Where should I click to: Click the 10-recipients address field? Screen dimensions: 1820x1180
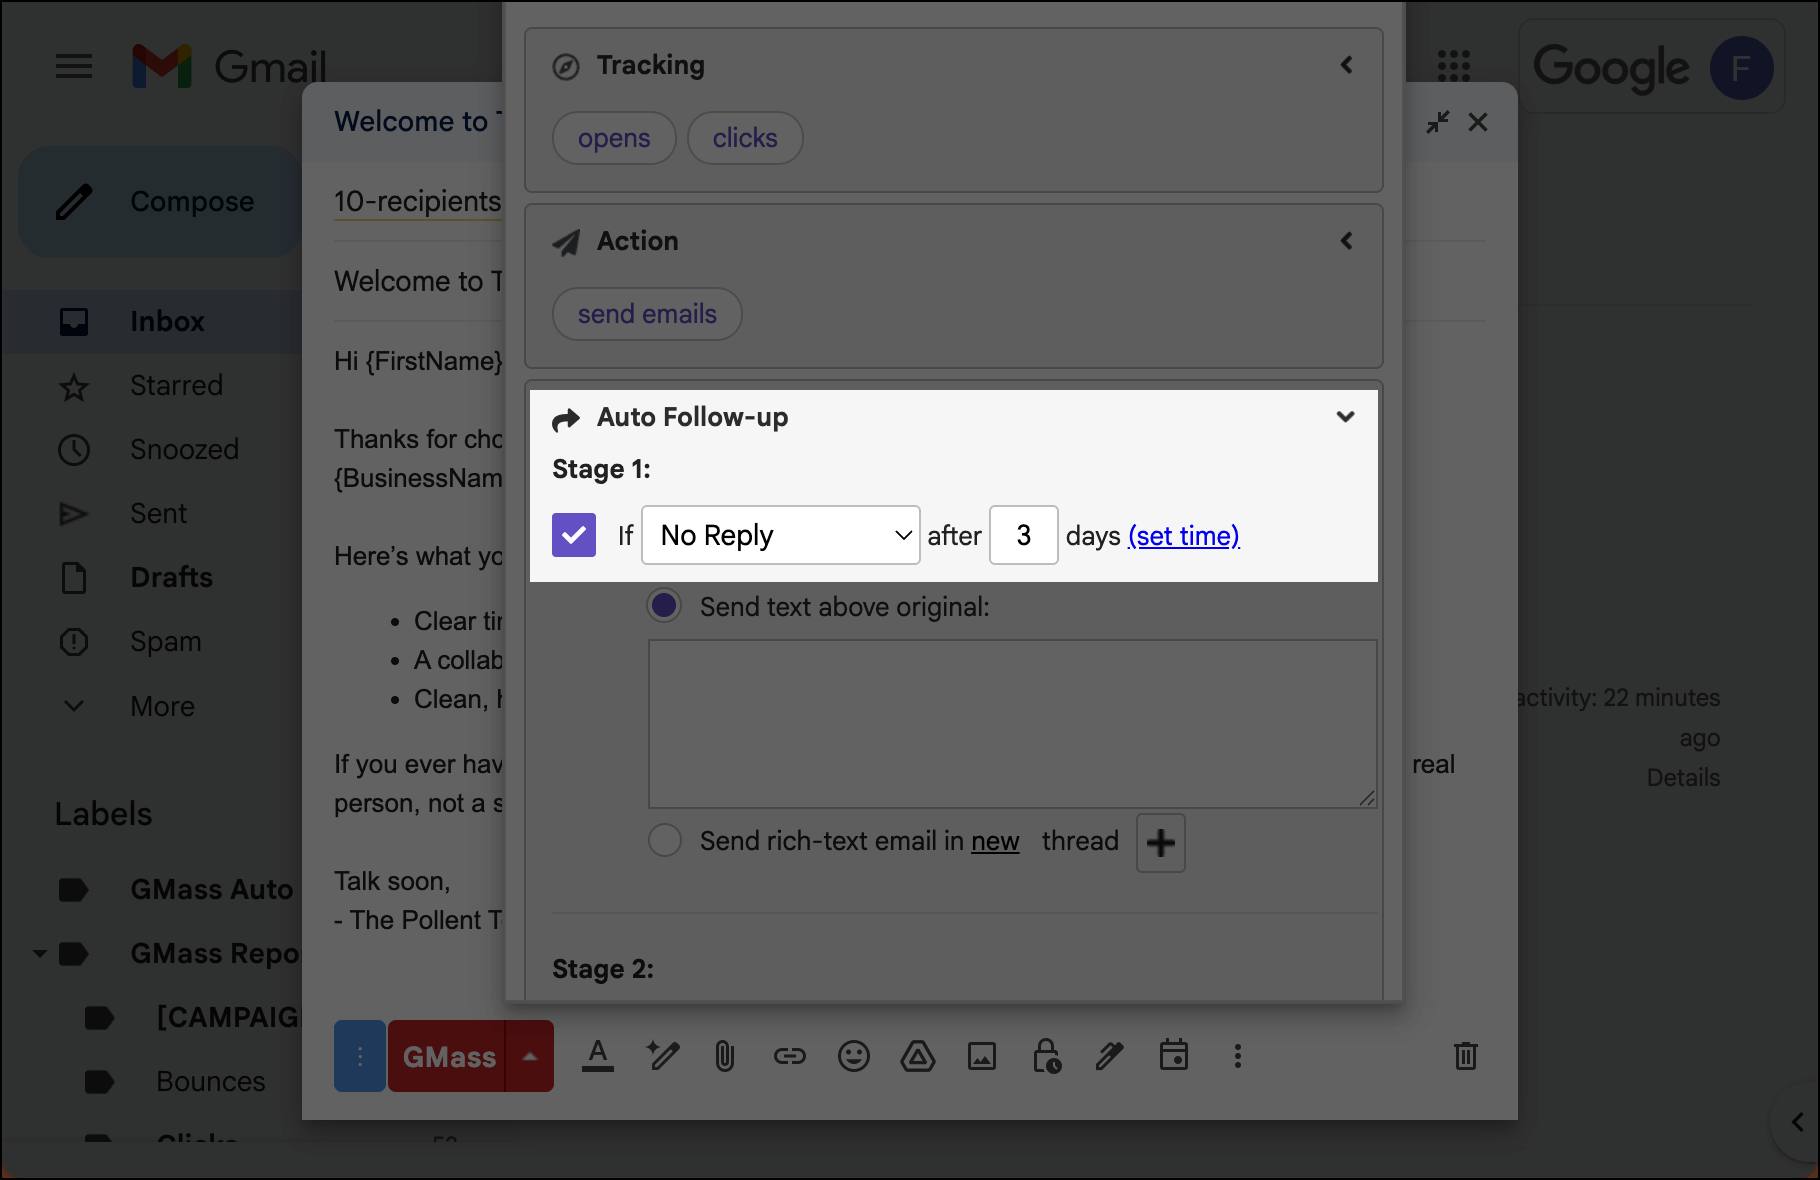pos(418,202)
